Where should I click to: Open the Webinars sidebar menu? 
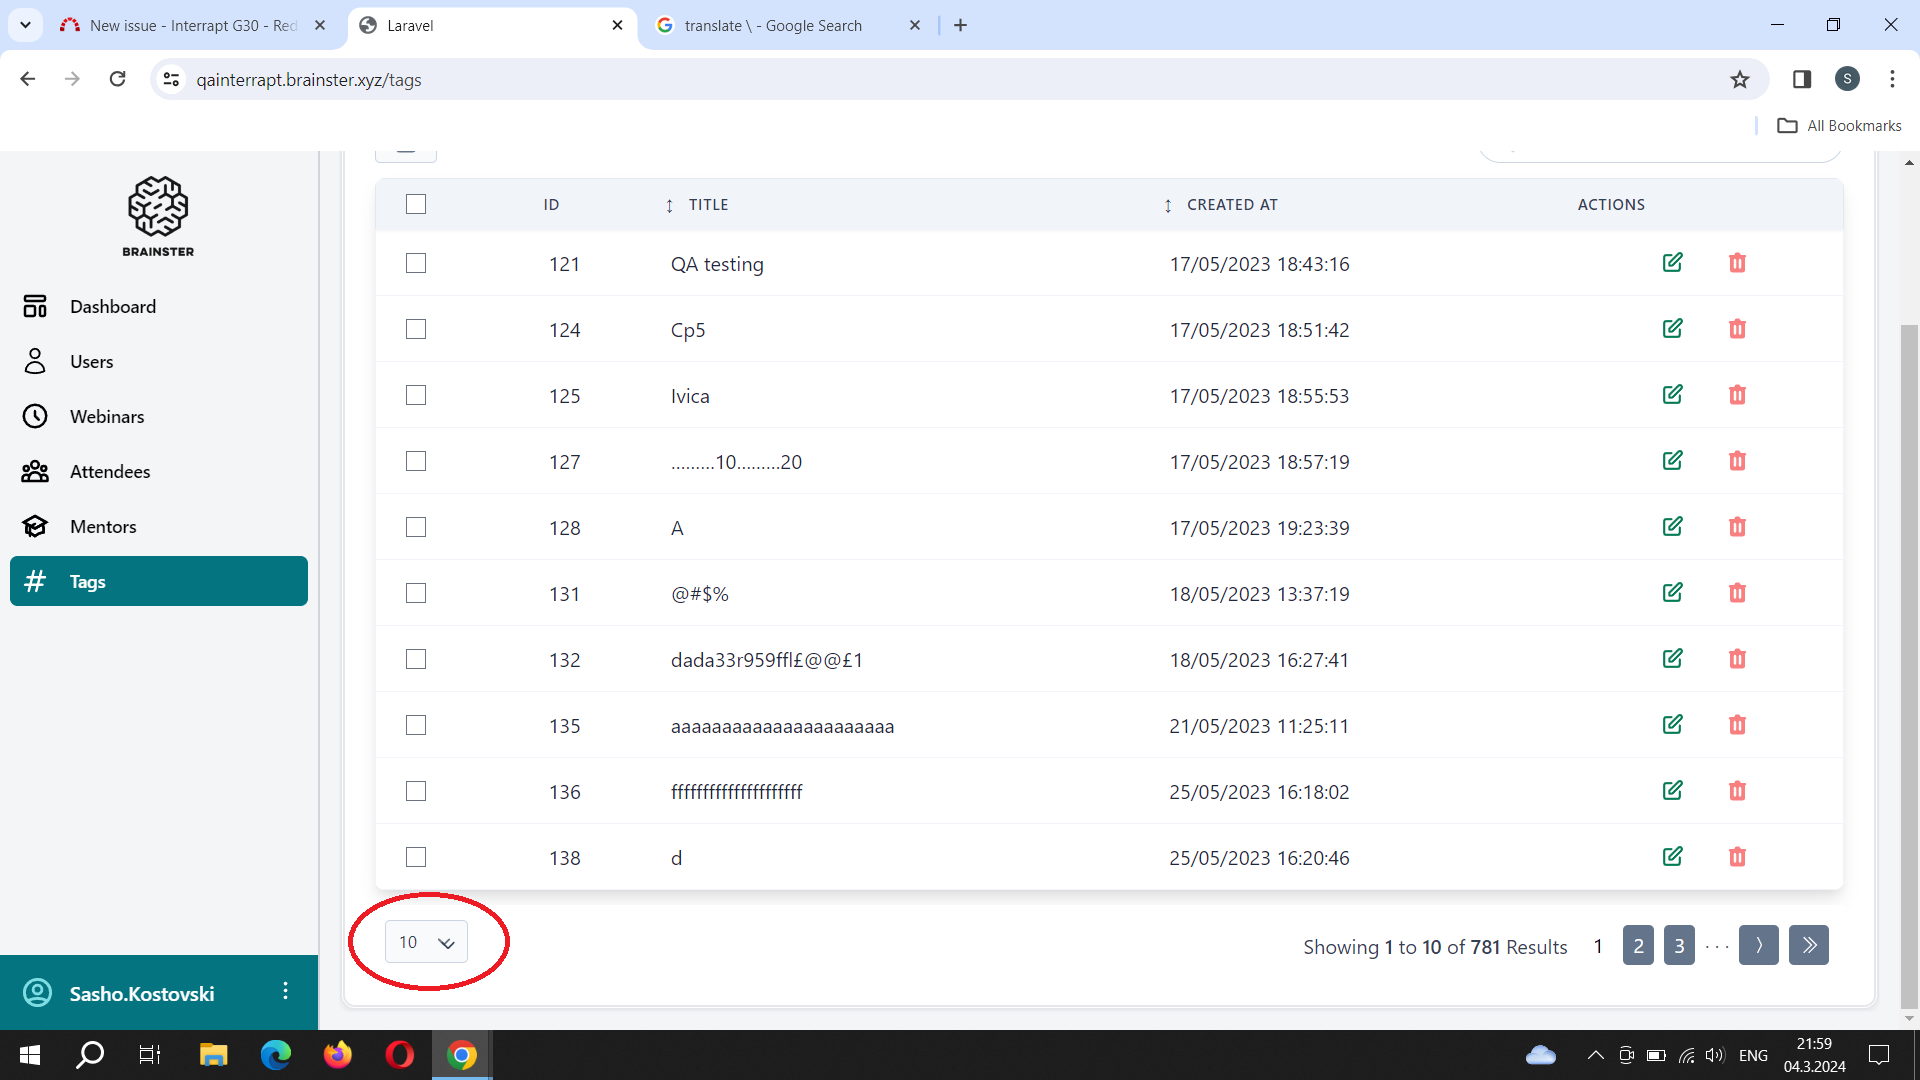(x=107, y=417)
